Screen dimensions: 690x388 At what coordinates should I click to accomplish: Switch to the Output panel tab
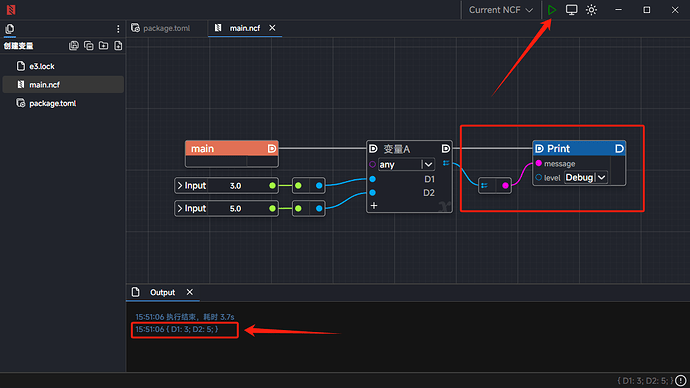coord(162,293)
